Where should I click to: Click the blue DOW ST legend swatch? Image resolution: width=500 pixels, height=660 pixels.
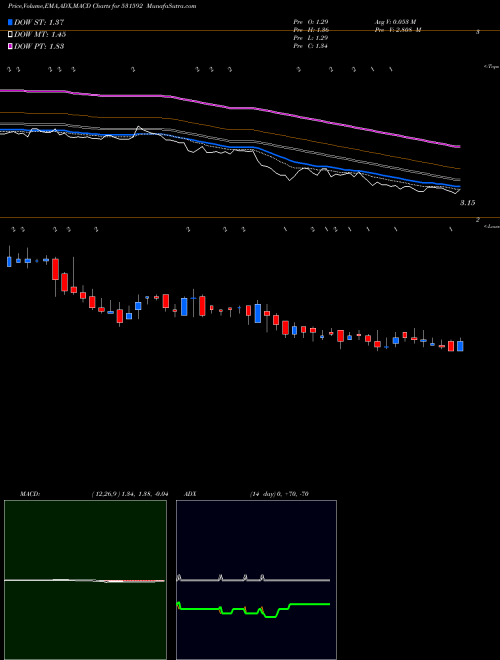point(11,22)
